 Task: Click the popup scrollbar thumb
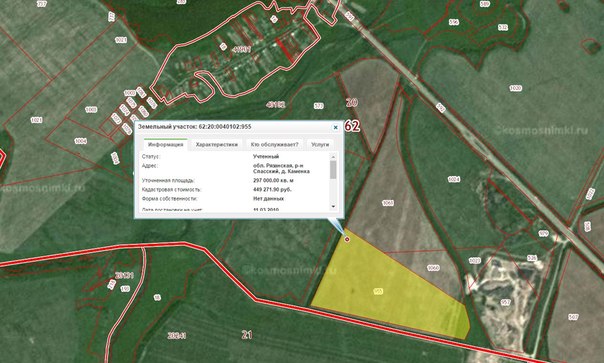(333, 170)
